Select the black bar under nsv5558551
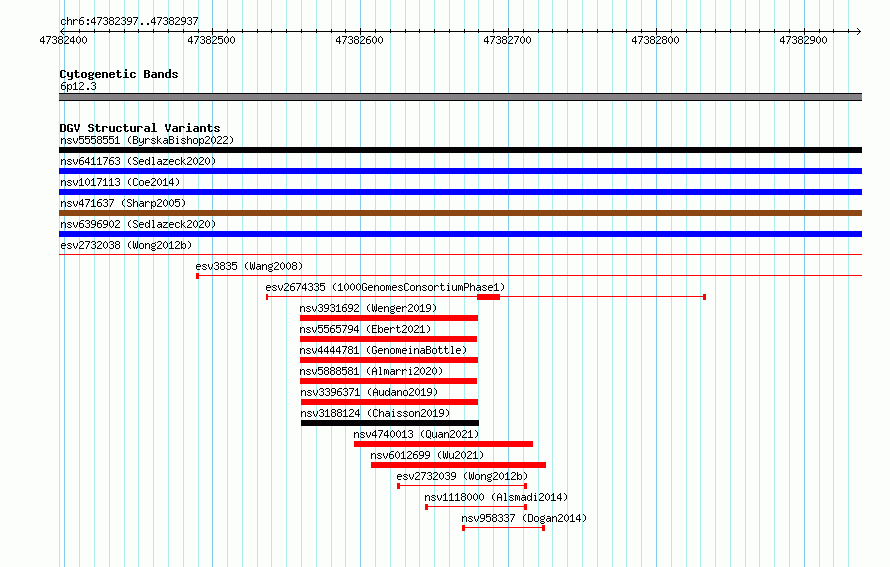890x567 pixels. [x=460, y=150]
